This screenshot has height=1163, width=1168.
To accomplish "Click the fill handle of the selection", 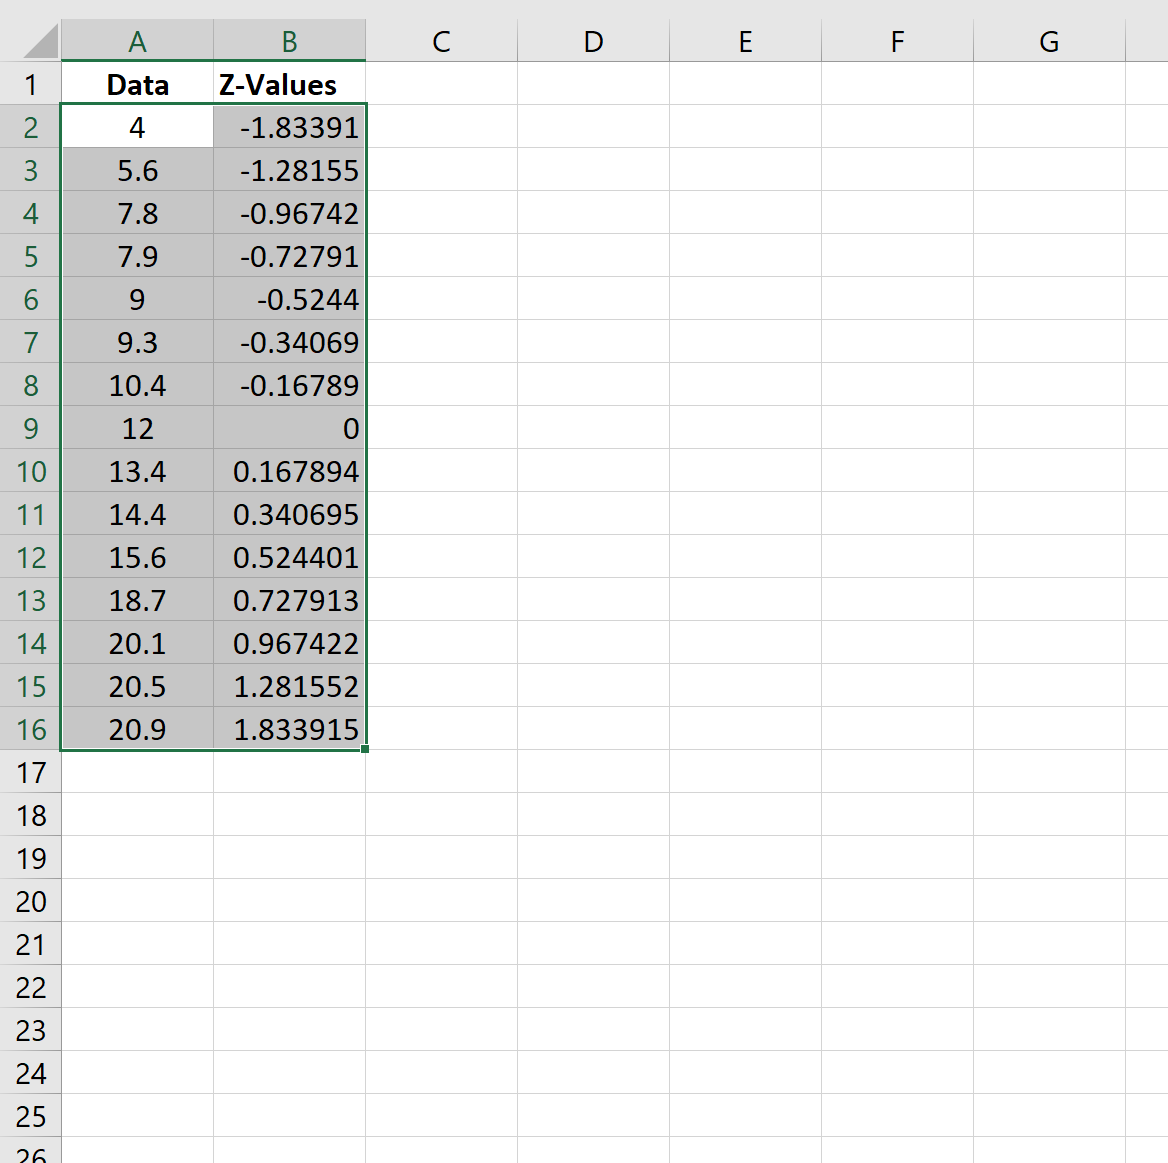I will point(366,750).
